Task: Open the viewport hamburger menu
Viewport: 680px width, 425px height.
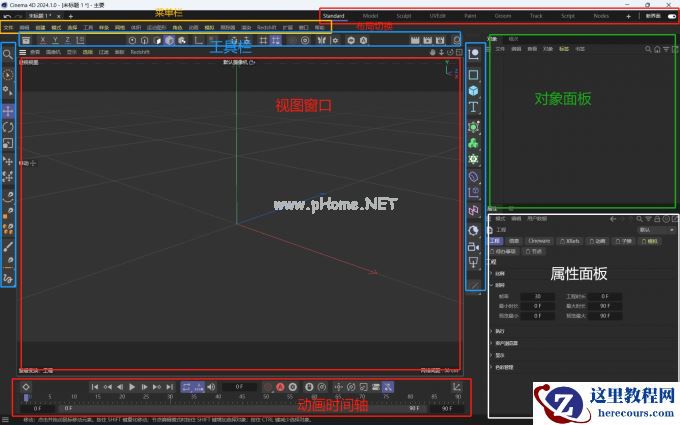Action: click(23, 52)
